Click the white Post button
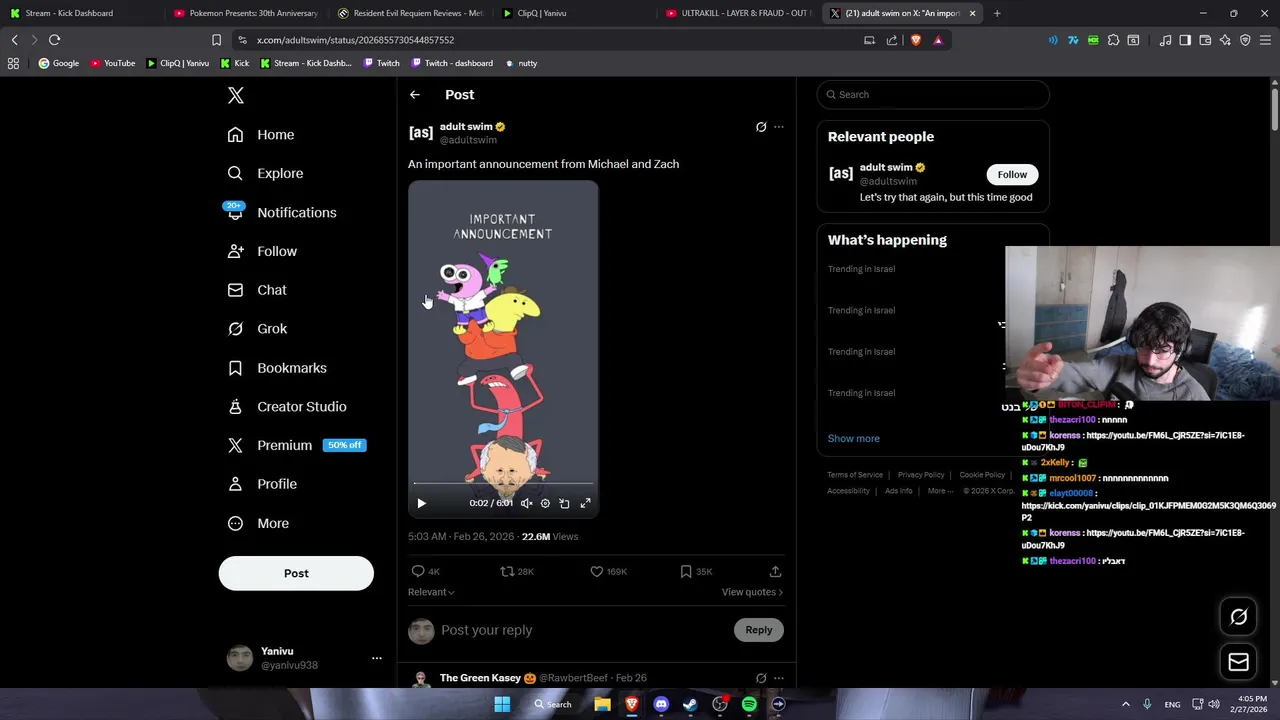Image resolution: width=1280 pixels, height=720 pixels. tap(296, 573)
